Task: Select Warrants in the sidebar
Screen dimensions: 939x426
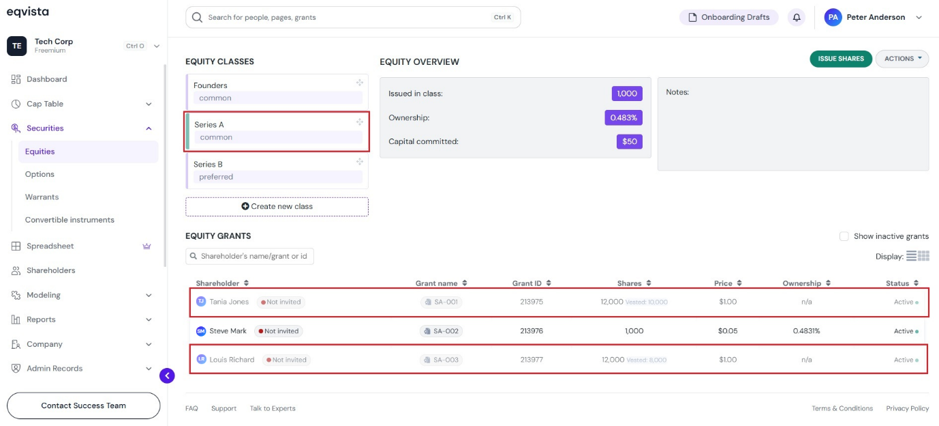Action: tap(42, 197)
